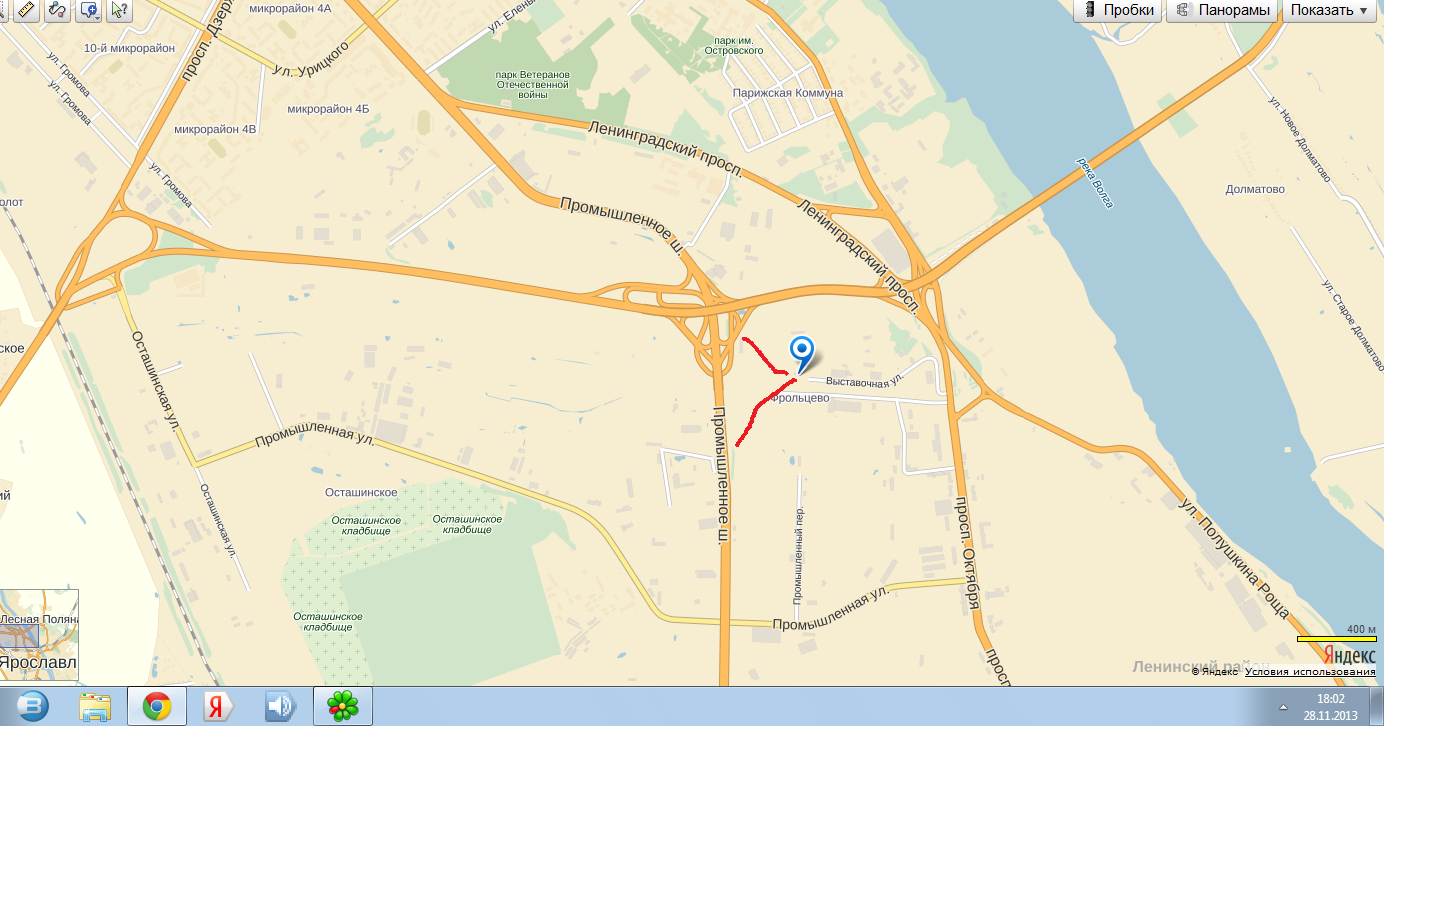Open the clock showing 18:02
The height and width of the screenshot is (900, 1440).
point(1330,707)
